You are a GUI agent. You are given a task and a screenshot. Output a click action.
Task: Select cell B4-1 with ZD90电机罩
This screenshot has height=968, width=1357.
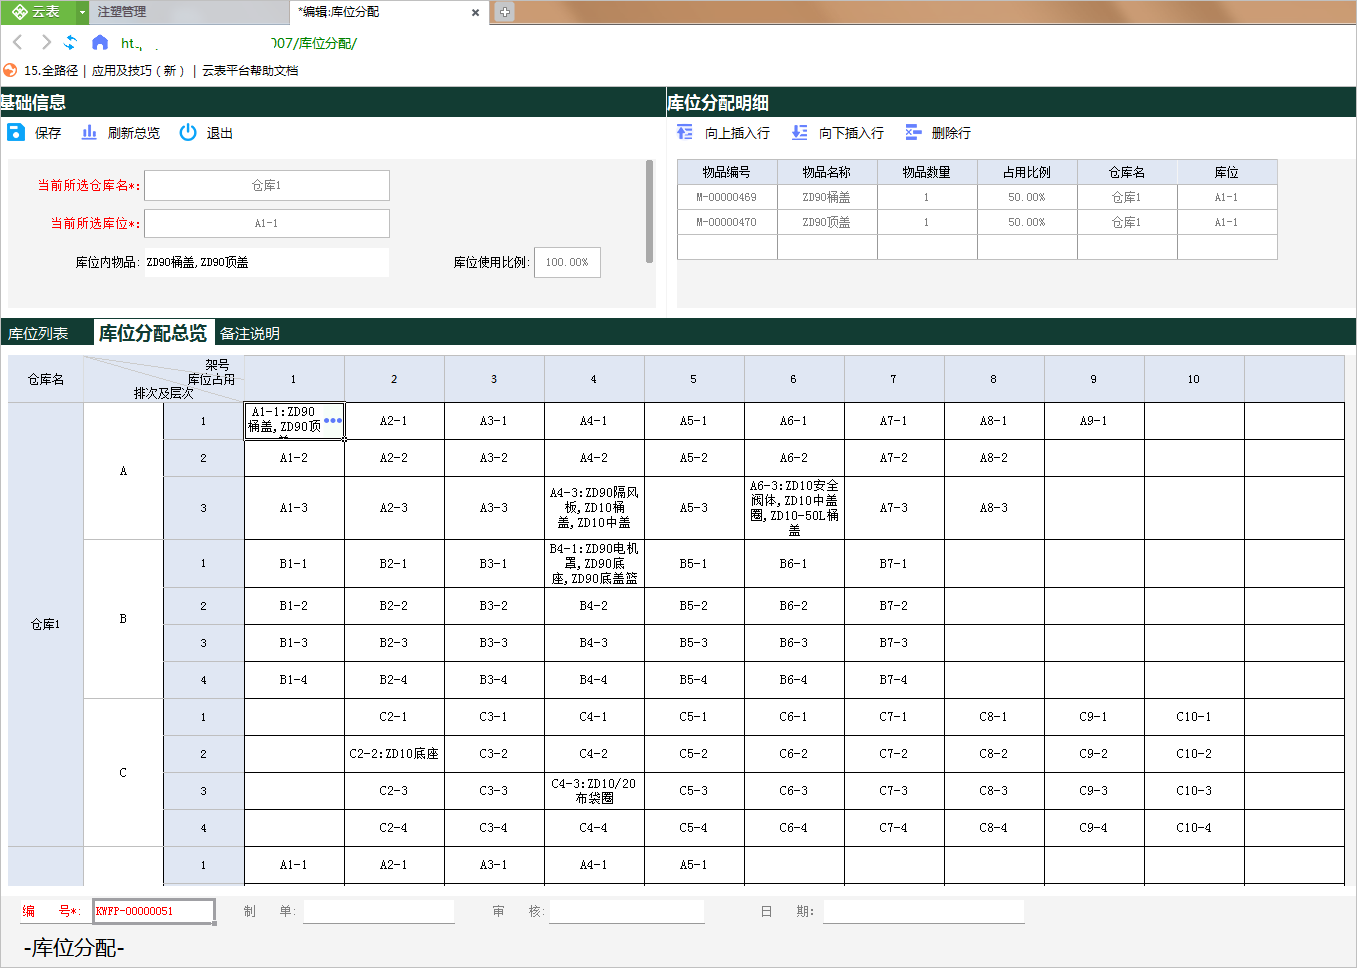[594, 564]
